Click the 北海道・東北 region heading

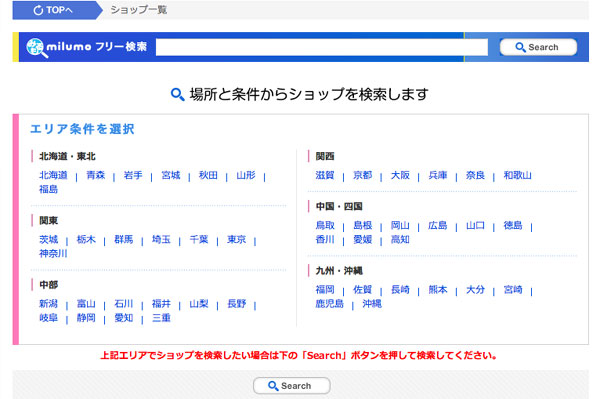coord(67,156)
